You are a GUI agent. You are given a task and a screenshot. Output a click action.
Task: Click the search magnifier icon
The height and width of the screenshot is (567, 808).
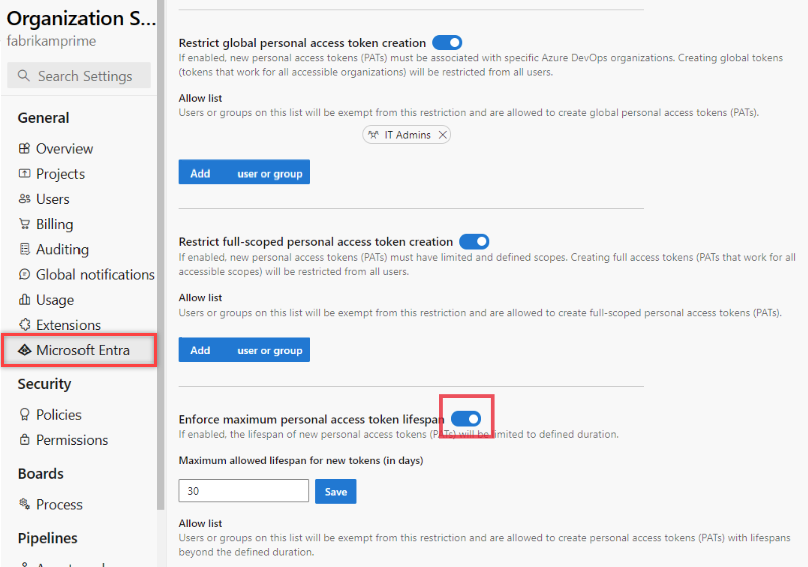coord(24,76)
